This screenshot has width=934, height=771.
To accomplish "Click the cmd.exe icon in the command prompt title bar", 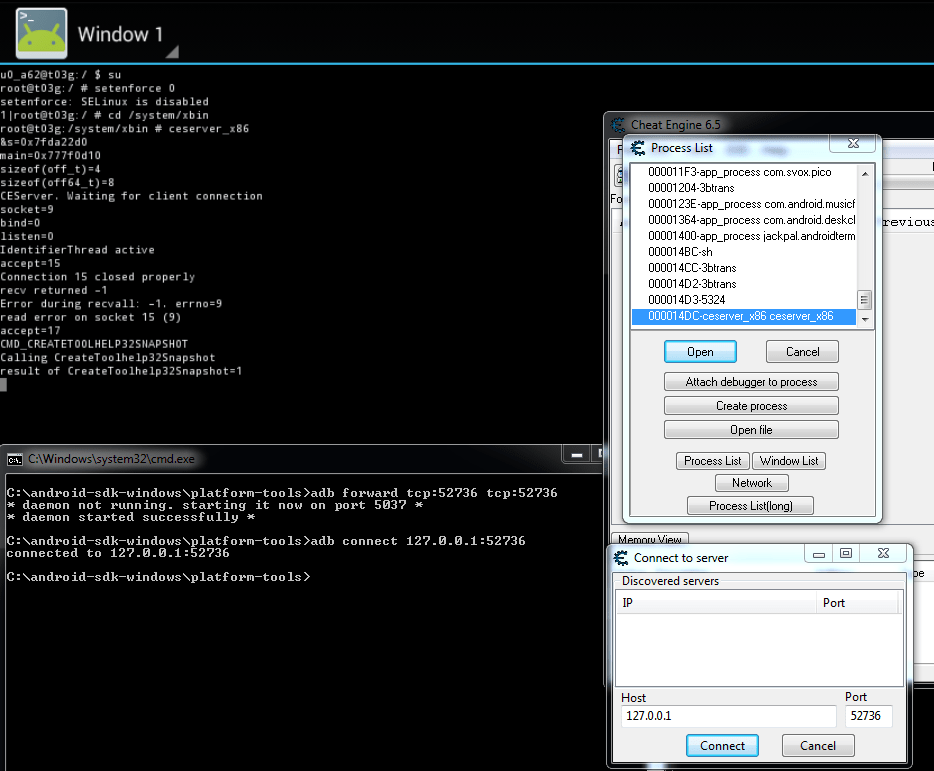I will coord(14,457).
